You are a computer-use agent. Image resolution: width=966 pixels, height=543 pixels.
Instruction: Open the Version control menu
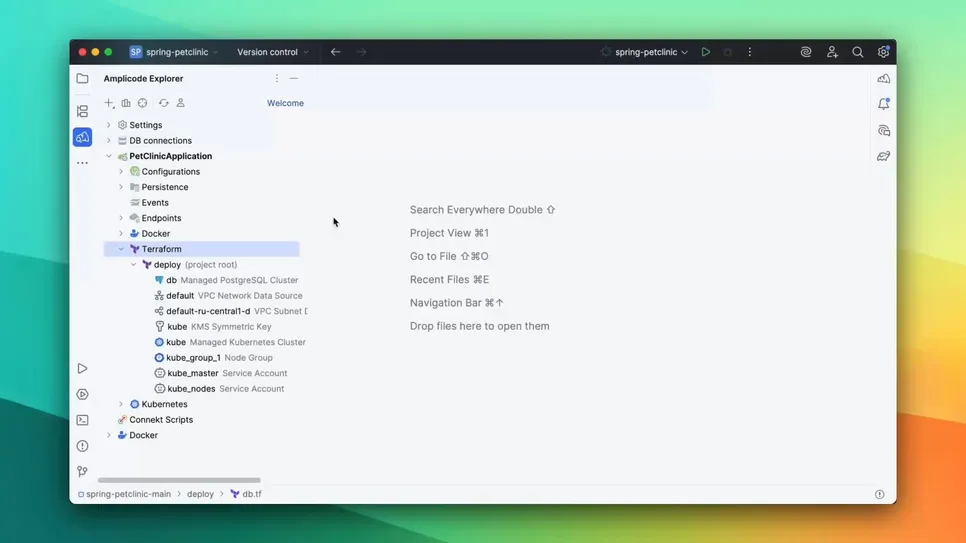coord(272,52)
